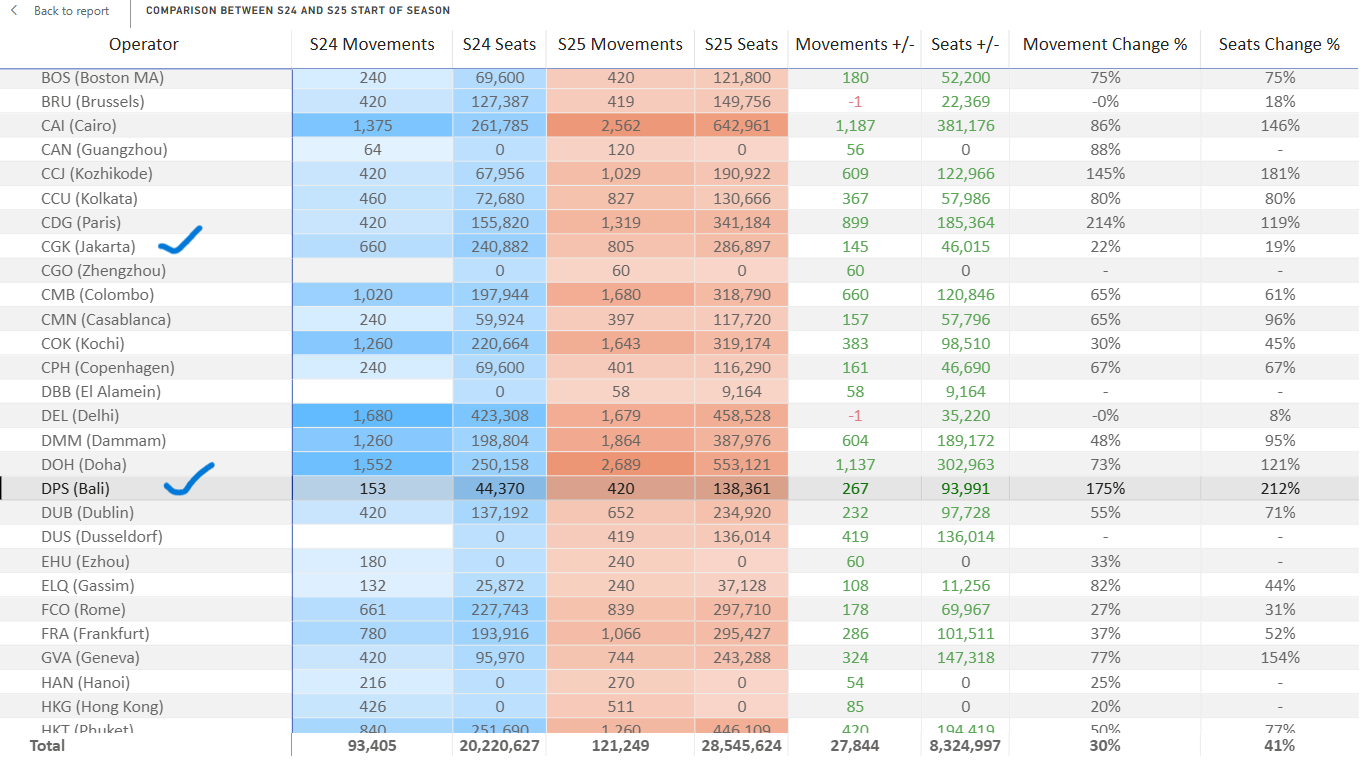Sort by Movement Change % header
Screen dimensions: 1364x760
1105,44
